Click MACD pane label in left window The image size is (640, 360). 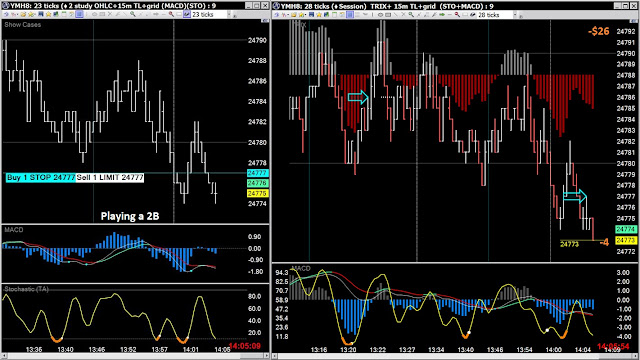click(14, 230)
